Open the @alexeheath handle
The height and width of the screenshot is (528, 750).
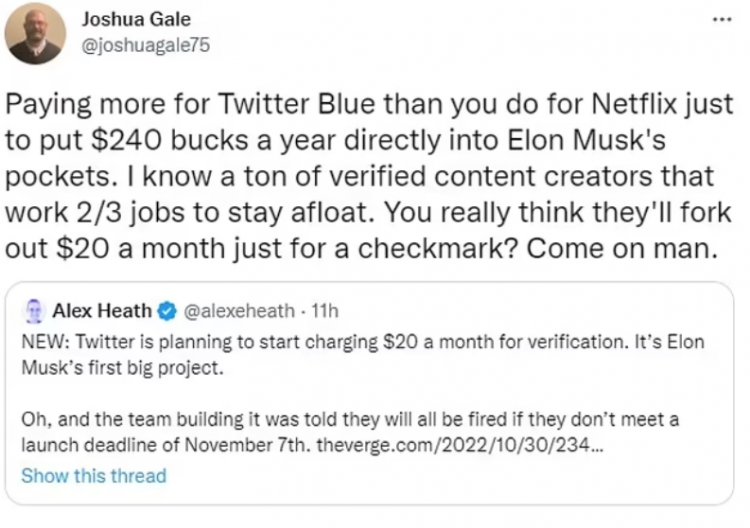click(239, 311)
